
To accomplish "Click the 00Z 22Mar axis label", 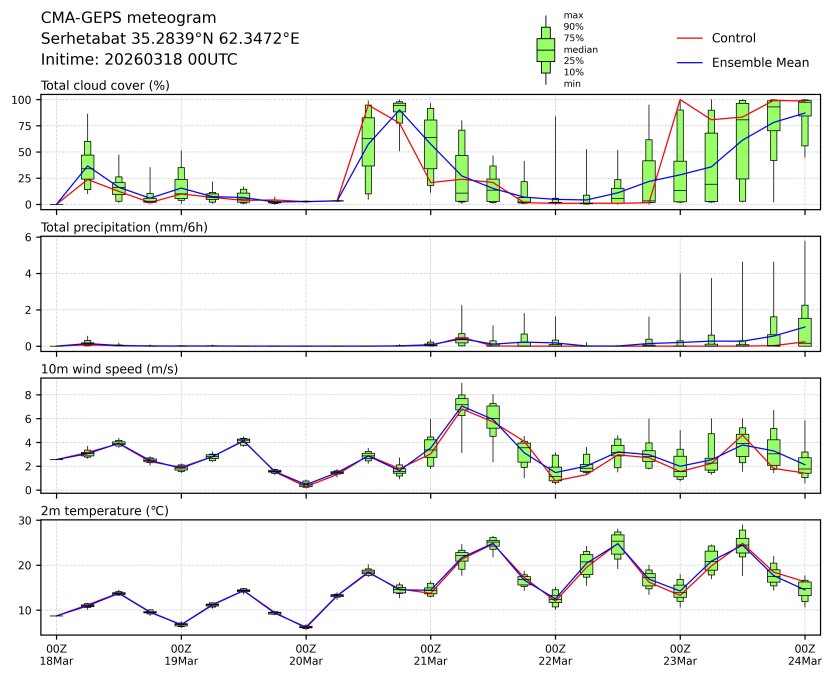I will (x=555, y=655).
